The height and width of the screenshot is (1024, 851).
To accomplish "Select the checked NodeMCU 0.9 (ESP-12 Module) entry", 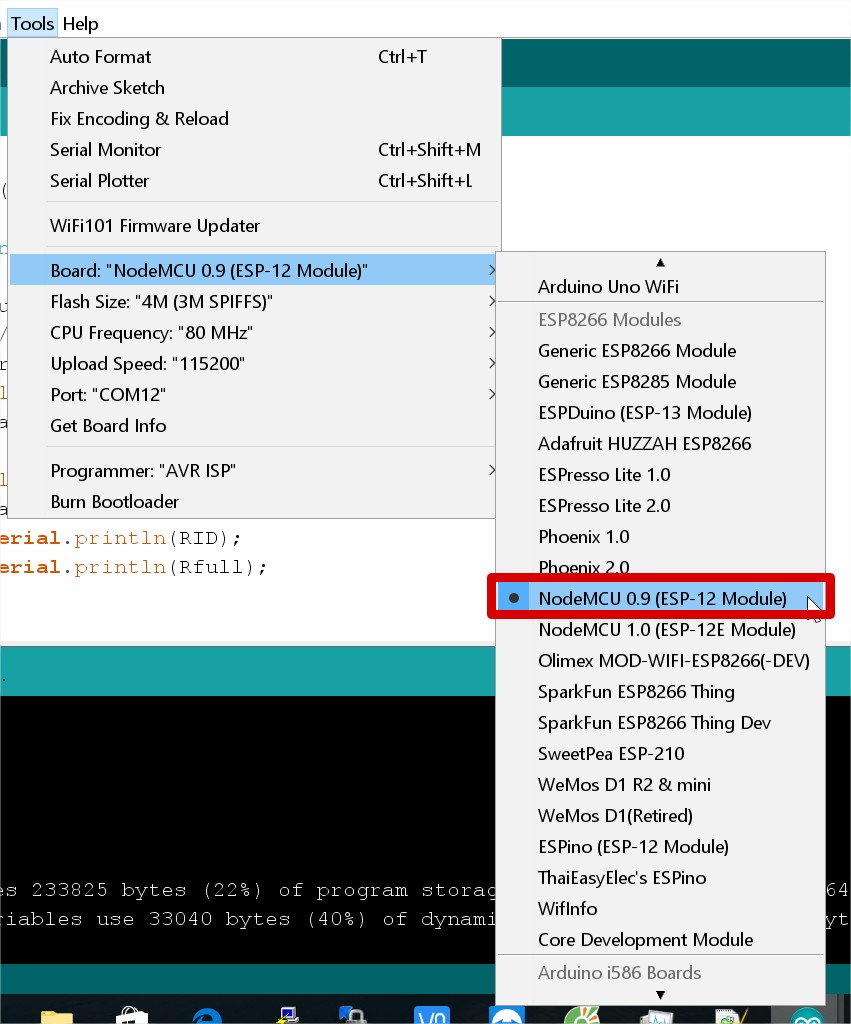I will point(660,599).
